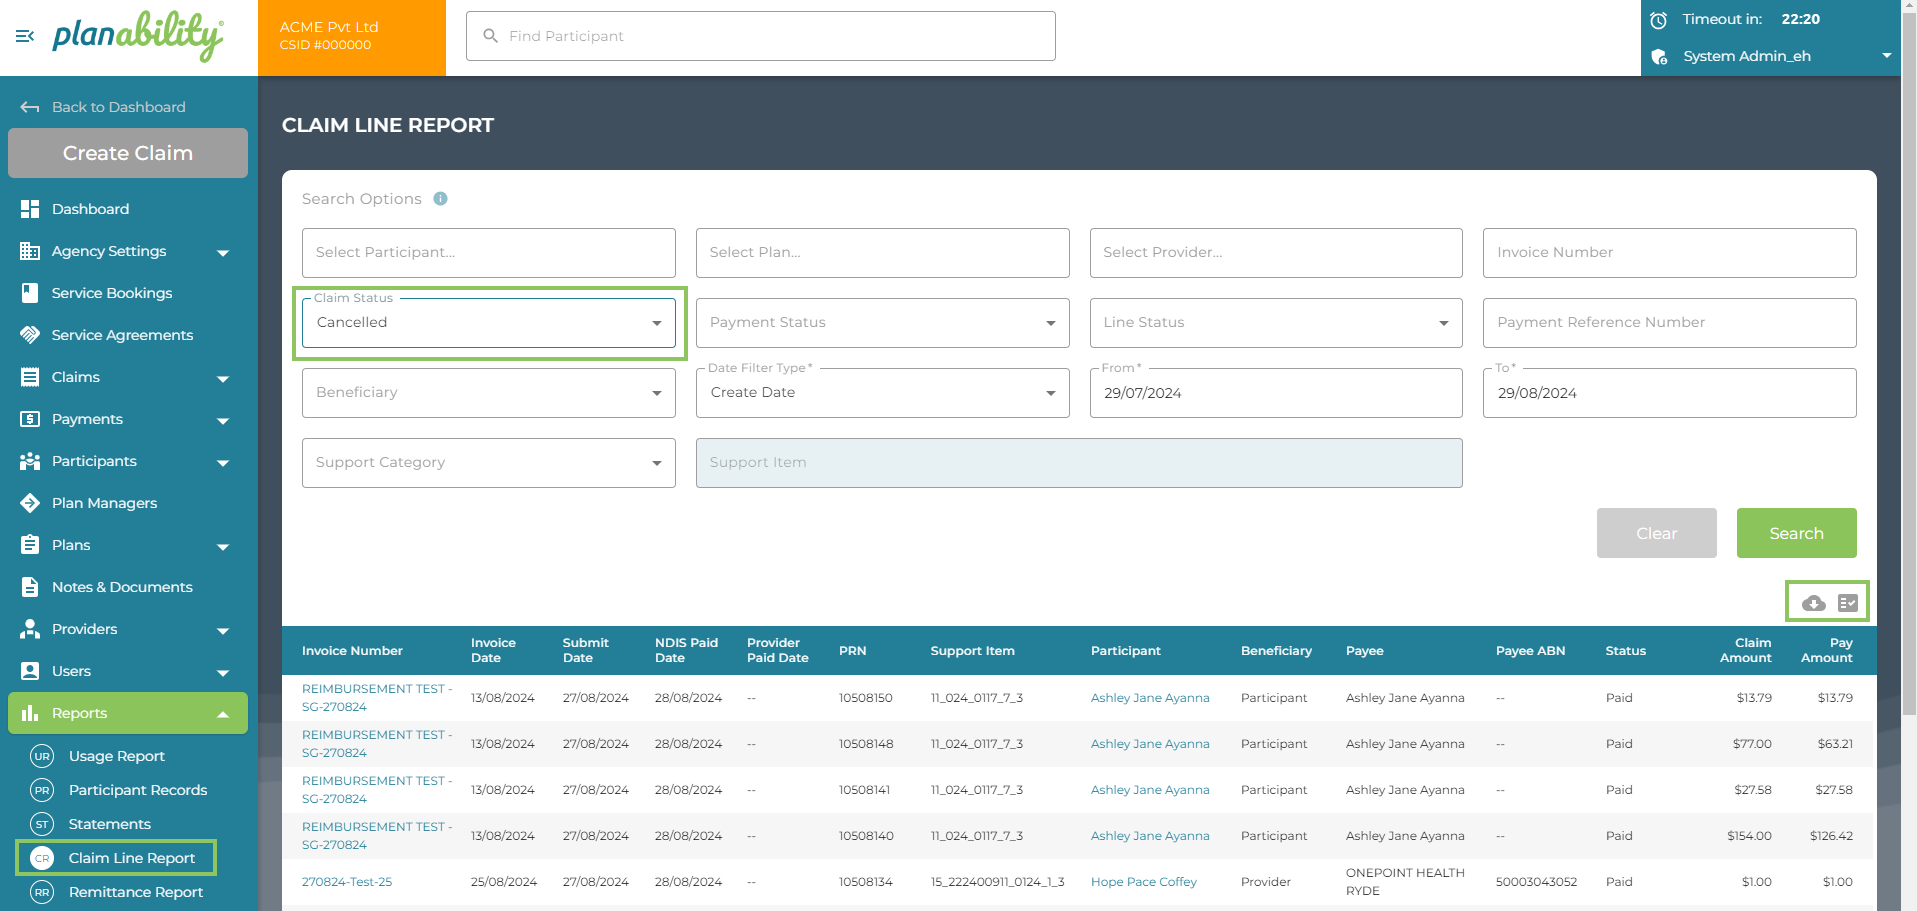Click the Payments dollar icon

(30, 419)
